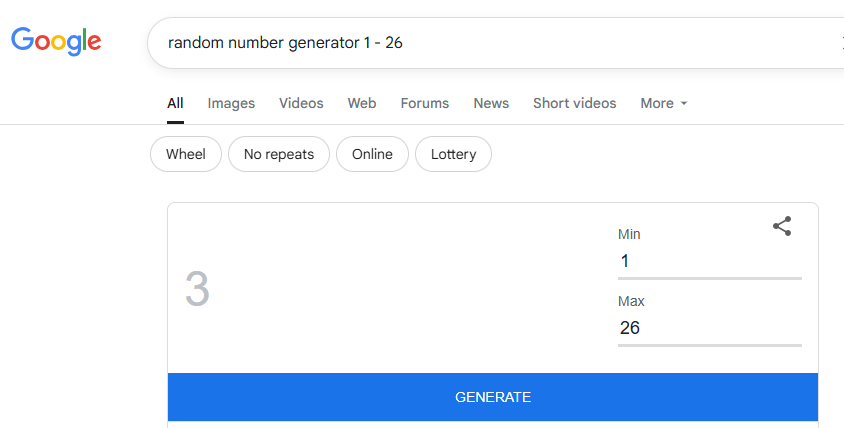This screenshot has width=844, height=428.
Task: Click the Google logo
Action: click(56, 41)
